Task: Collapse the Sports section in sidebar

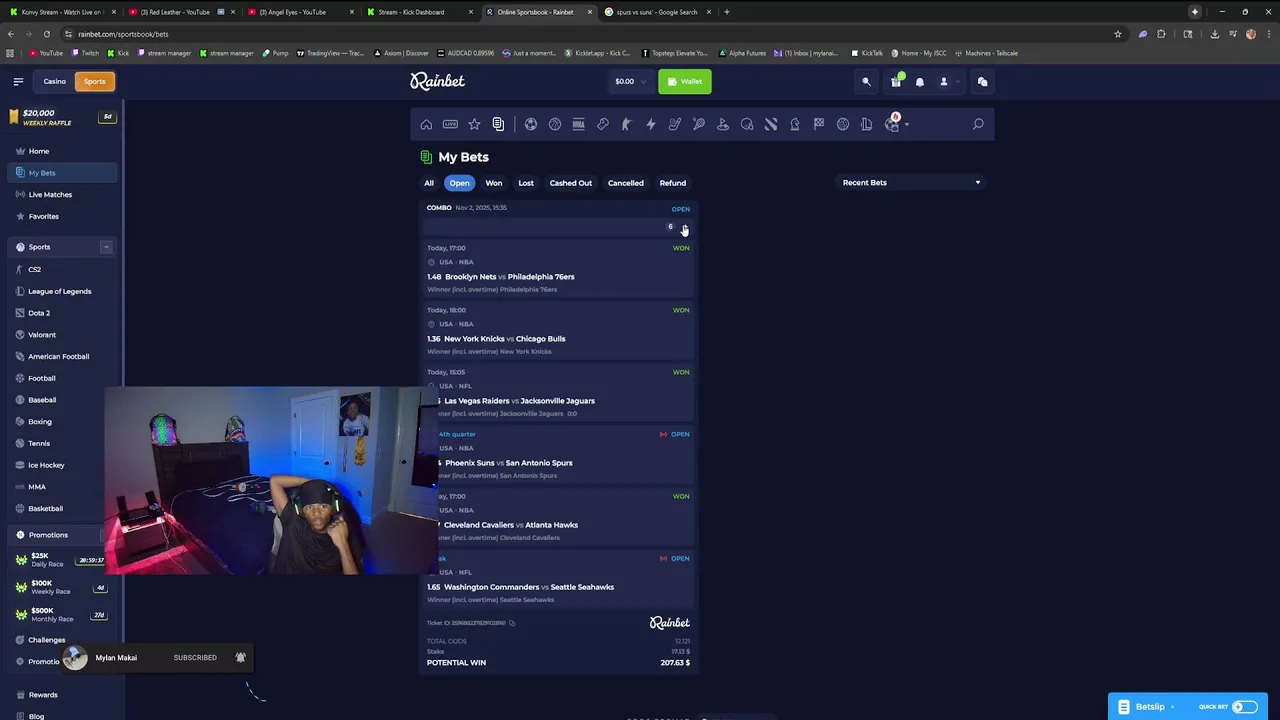Action: click(x=106, y=247)
